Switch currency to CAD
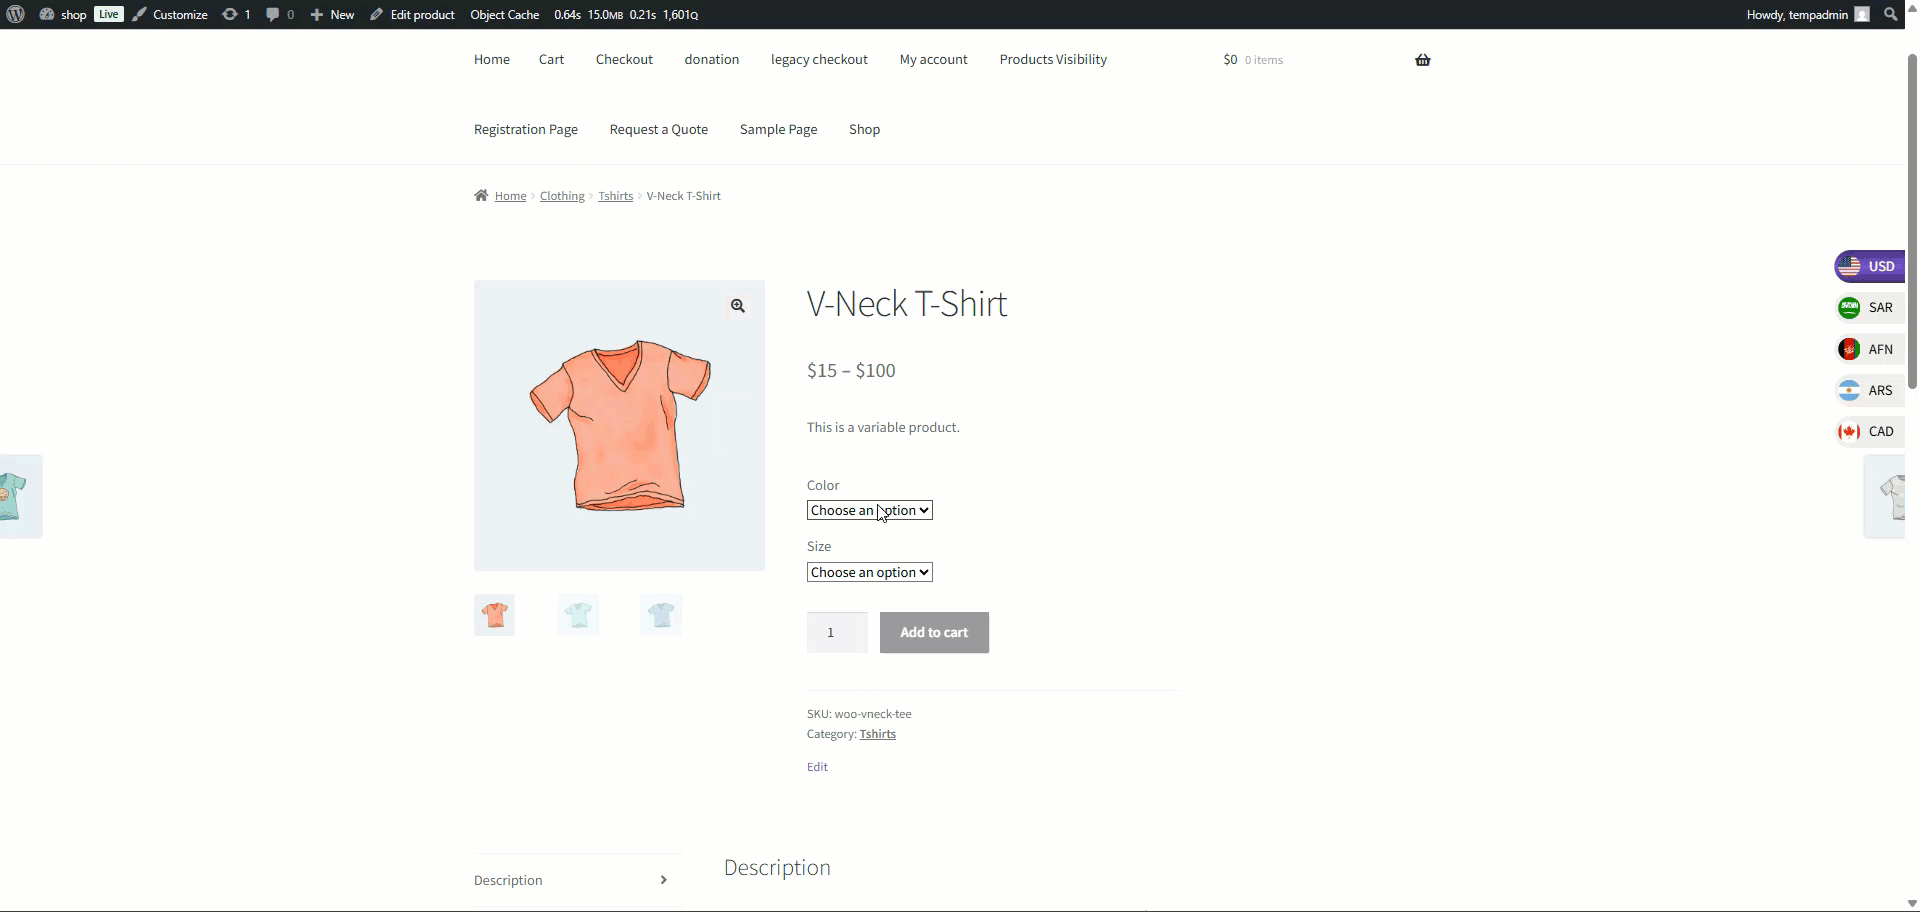This screenshot has width=1920, height=912. (x=1866, y=432)
